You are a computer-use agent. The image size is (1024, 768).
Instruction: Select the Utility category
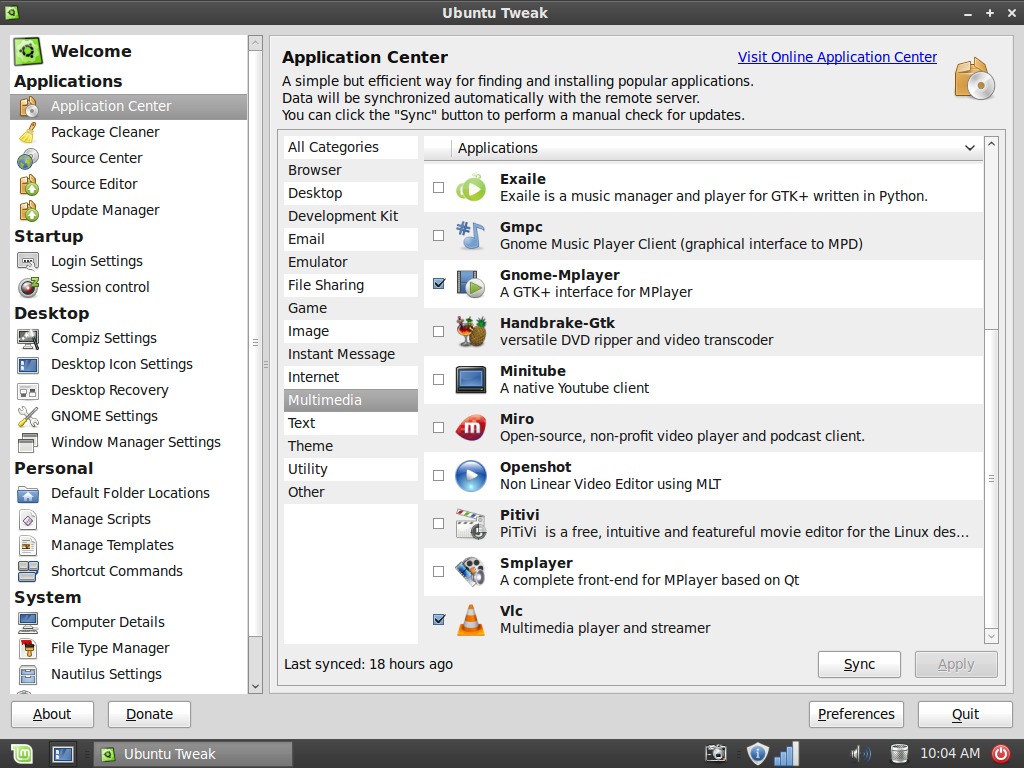[x=351, y=470]
